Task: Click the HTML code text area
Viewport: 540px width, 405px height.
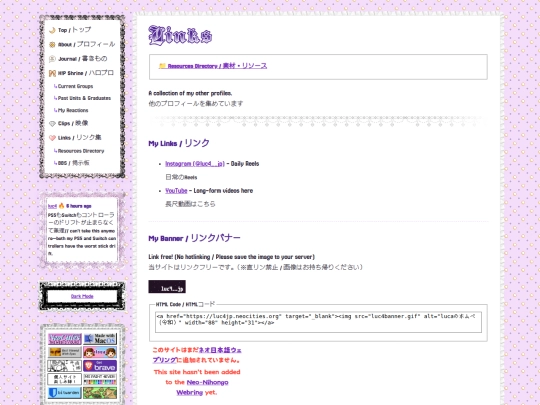Action: tap(318, 322)
